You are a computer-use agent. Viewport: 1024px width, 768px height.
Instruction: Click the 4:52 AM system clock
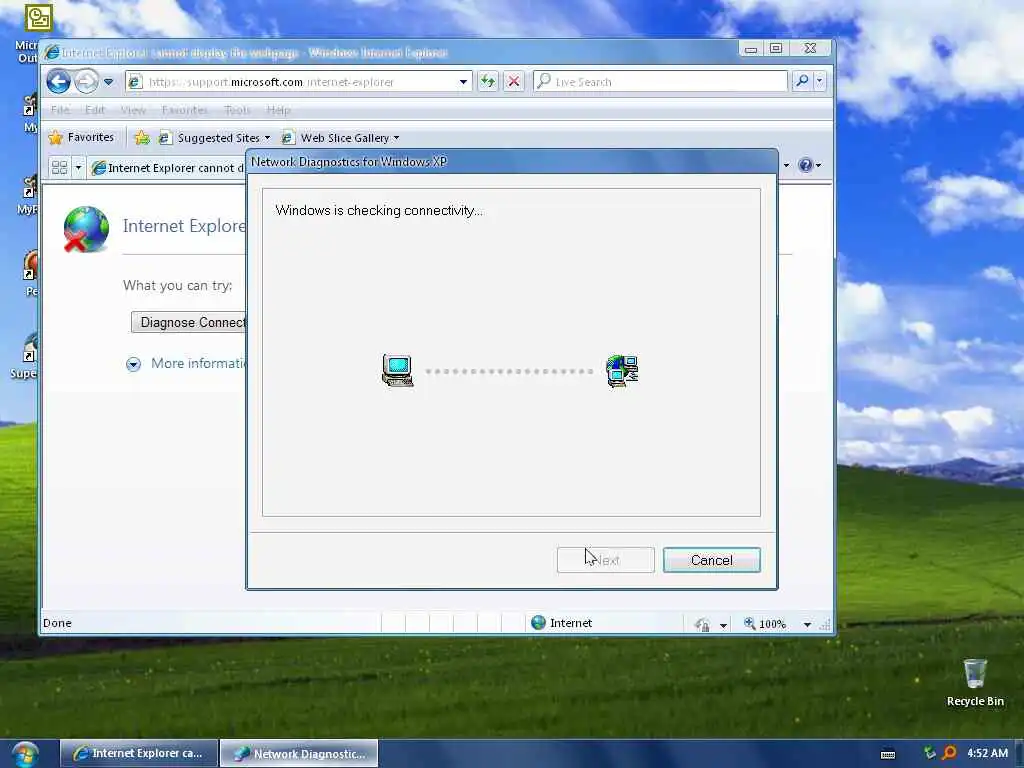coord(987,753)
